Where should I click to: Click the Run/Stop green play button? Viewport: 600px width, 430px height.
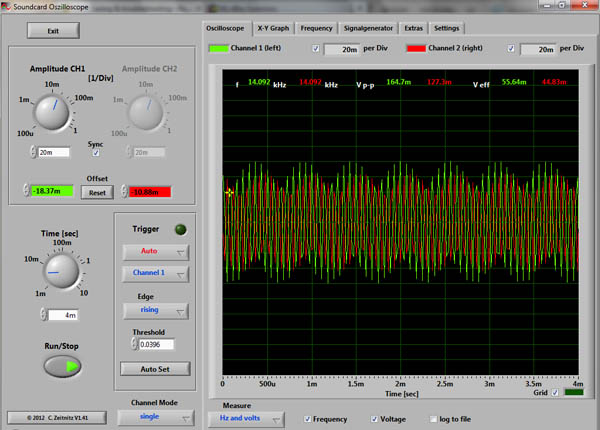62,367
